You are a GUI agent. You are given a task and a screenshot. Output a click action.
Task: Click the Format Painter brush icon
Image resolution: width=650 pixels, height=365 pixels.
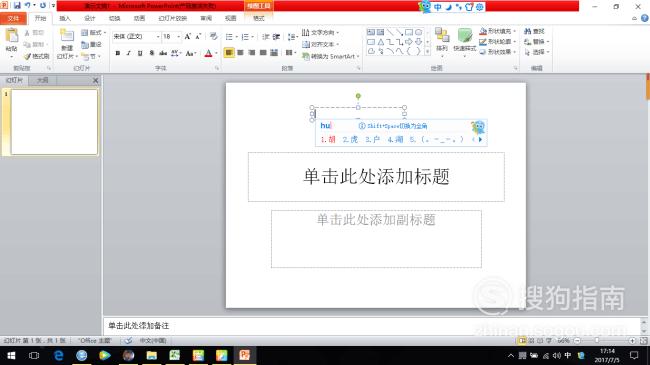point(28,56)
